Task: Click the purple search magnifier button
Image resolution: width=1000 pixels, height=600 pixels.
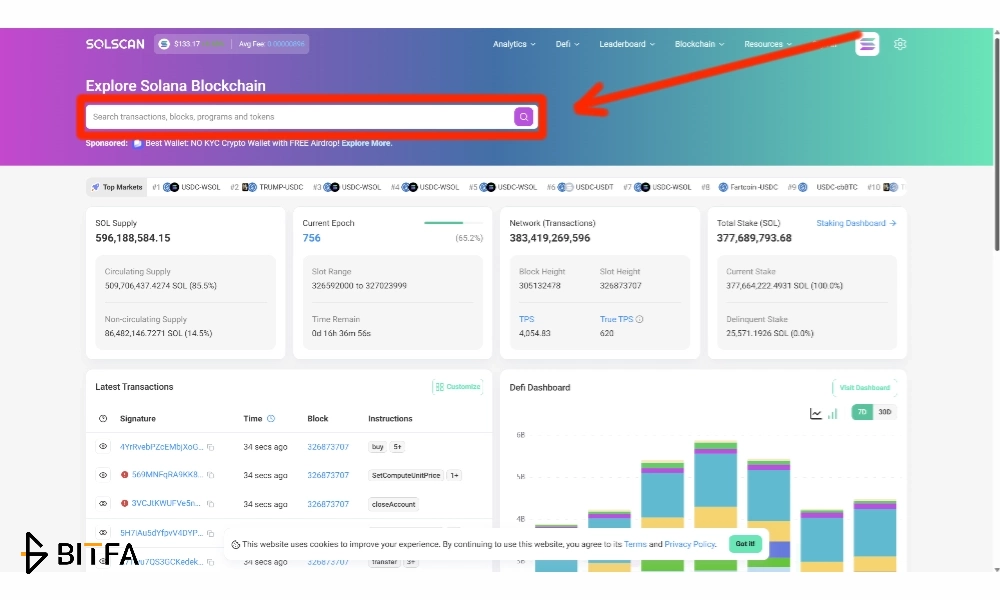Action: tap(523, 117)
